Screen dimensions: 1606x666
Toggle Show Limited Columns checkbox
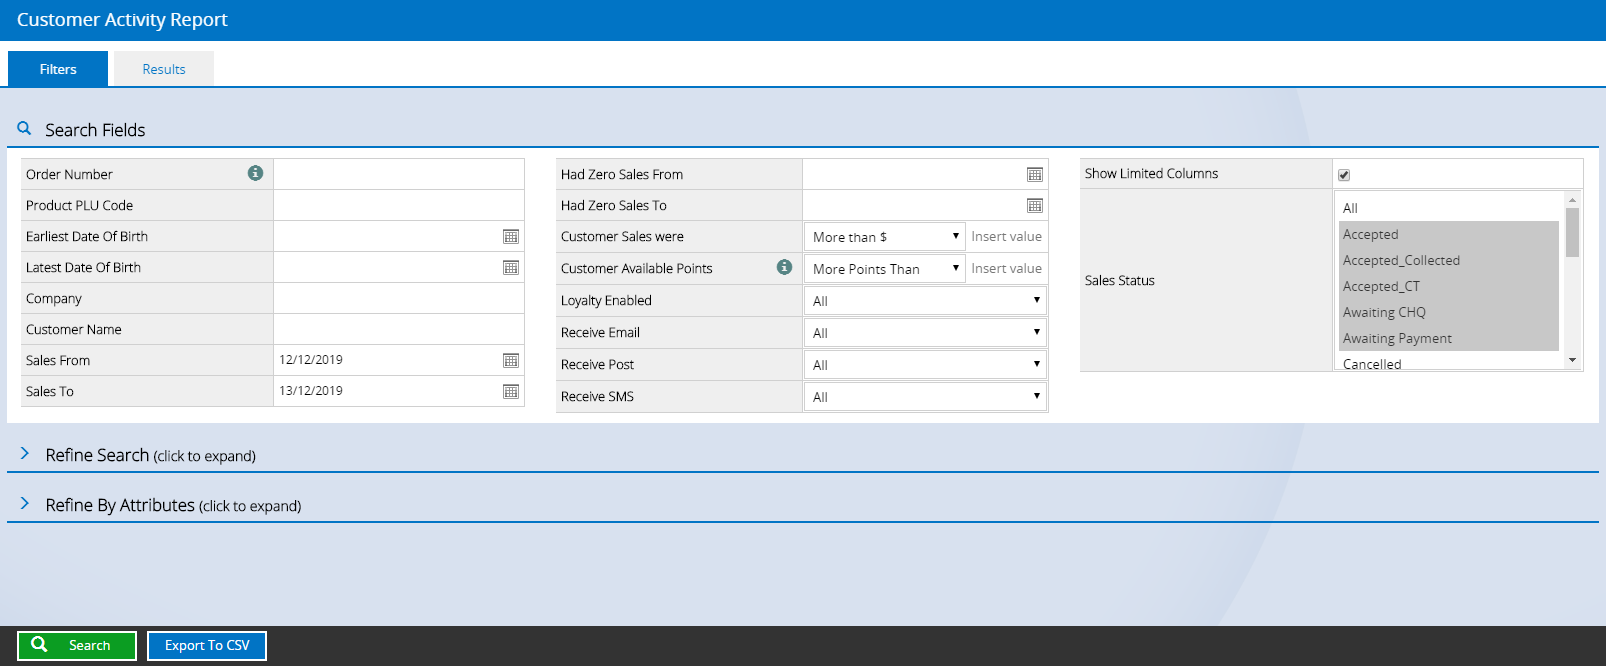click(x=1344, y=175)
